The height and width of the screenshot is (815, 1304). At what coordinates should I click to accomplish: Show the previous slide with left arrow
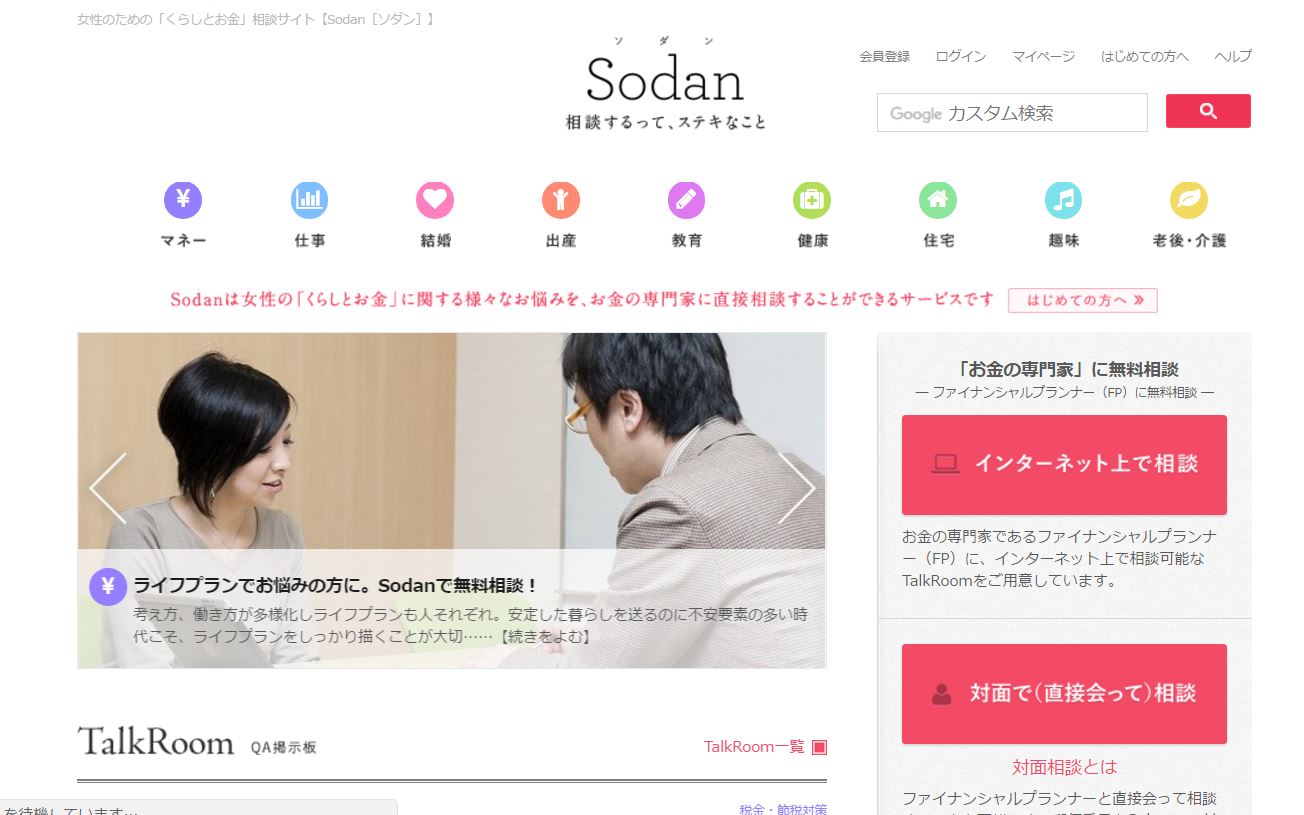[x=108, y=488]
